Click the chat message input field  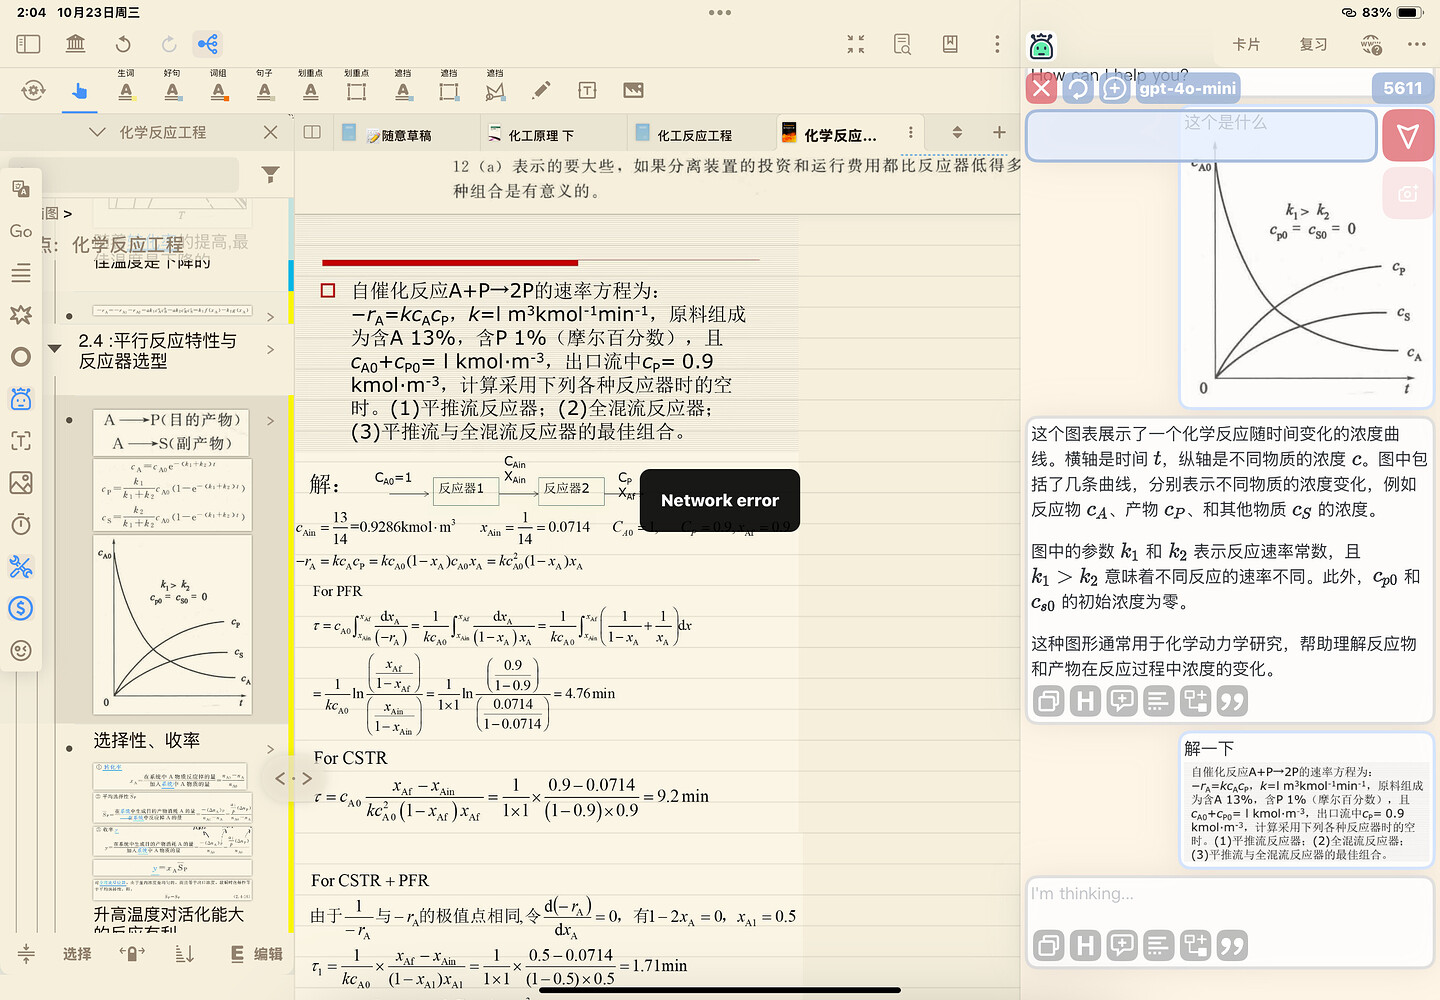pyautogui.click(x=1202, y=136)
